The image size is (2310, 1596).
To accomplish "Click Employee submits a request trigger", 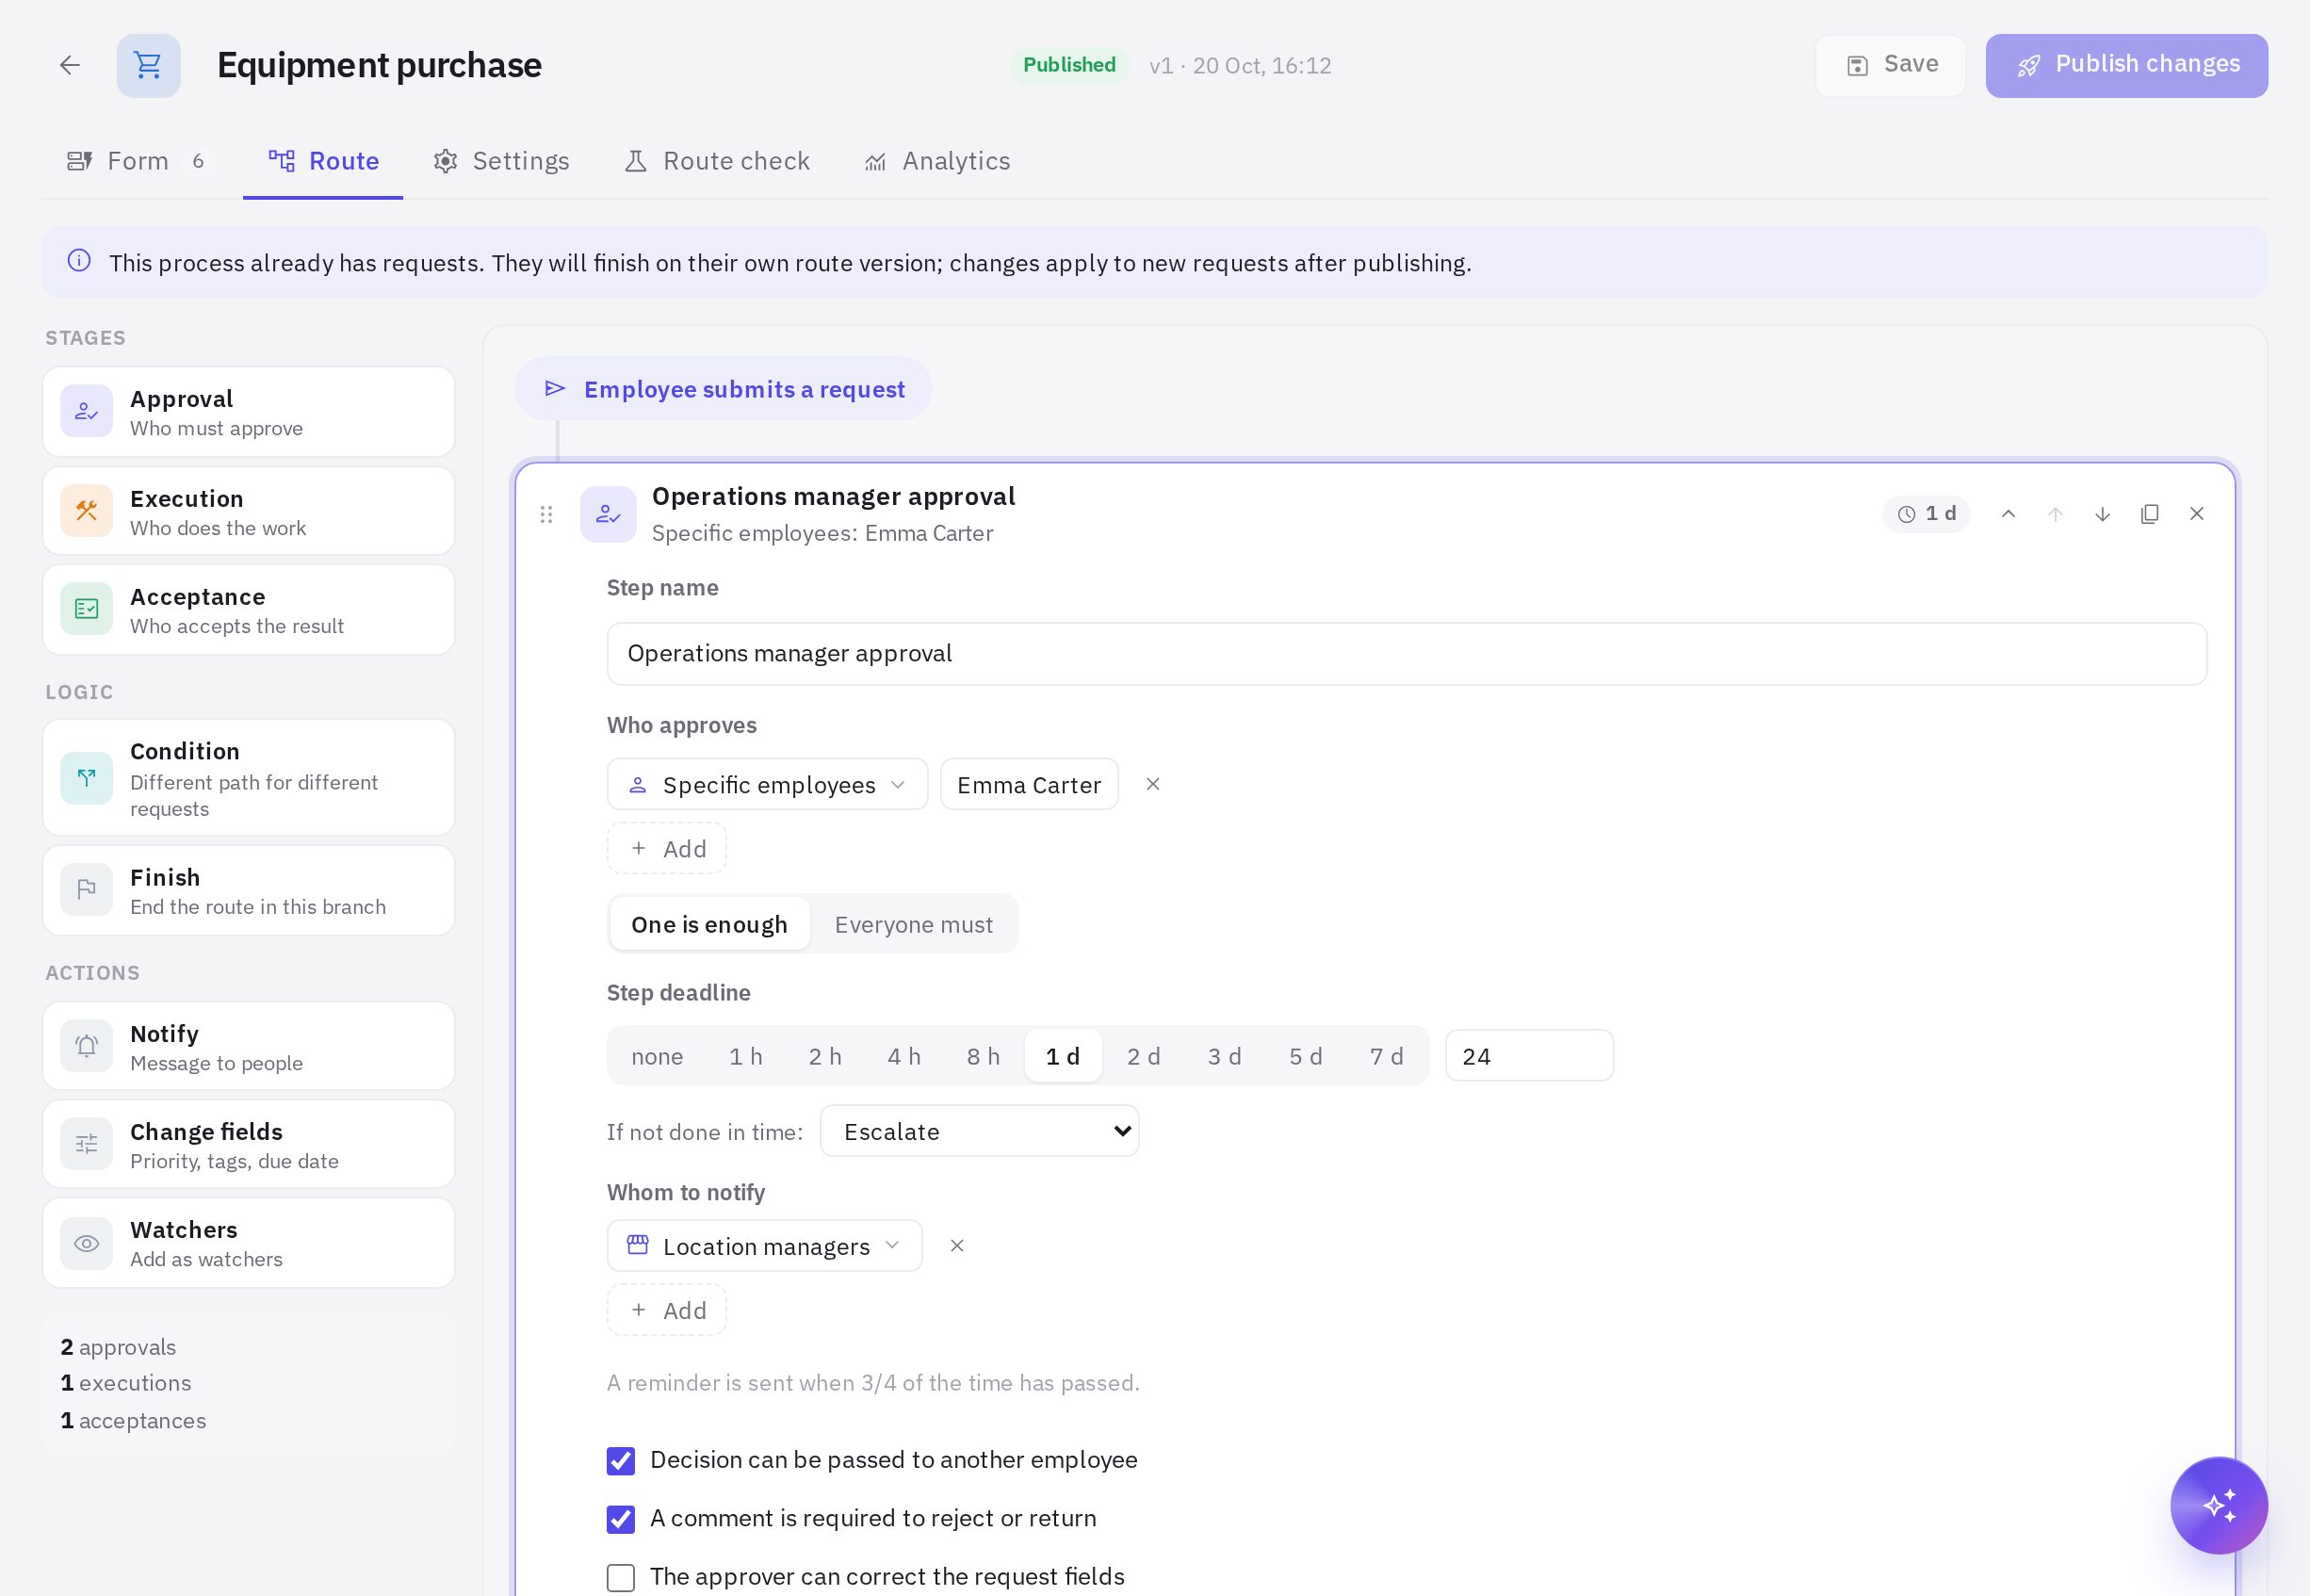I will tap(723, 389).
